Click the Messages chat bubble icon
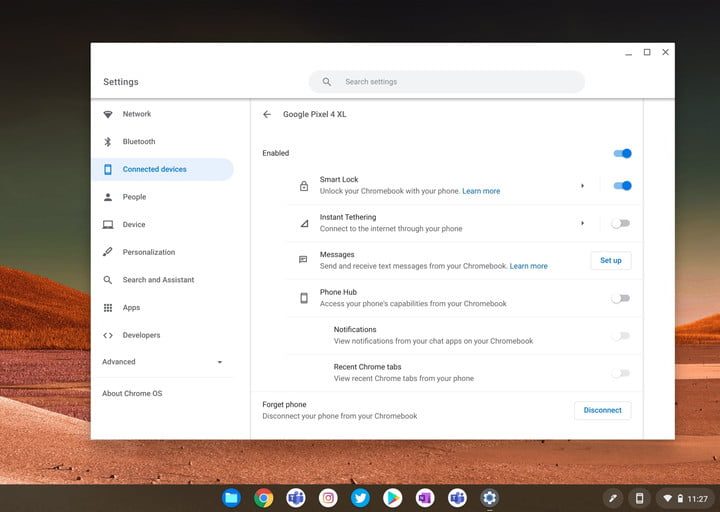720x512 pixels. pos(303,260)
